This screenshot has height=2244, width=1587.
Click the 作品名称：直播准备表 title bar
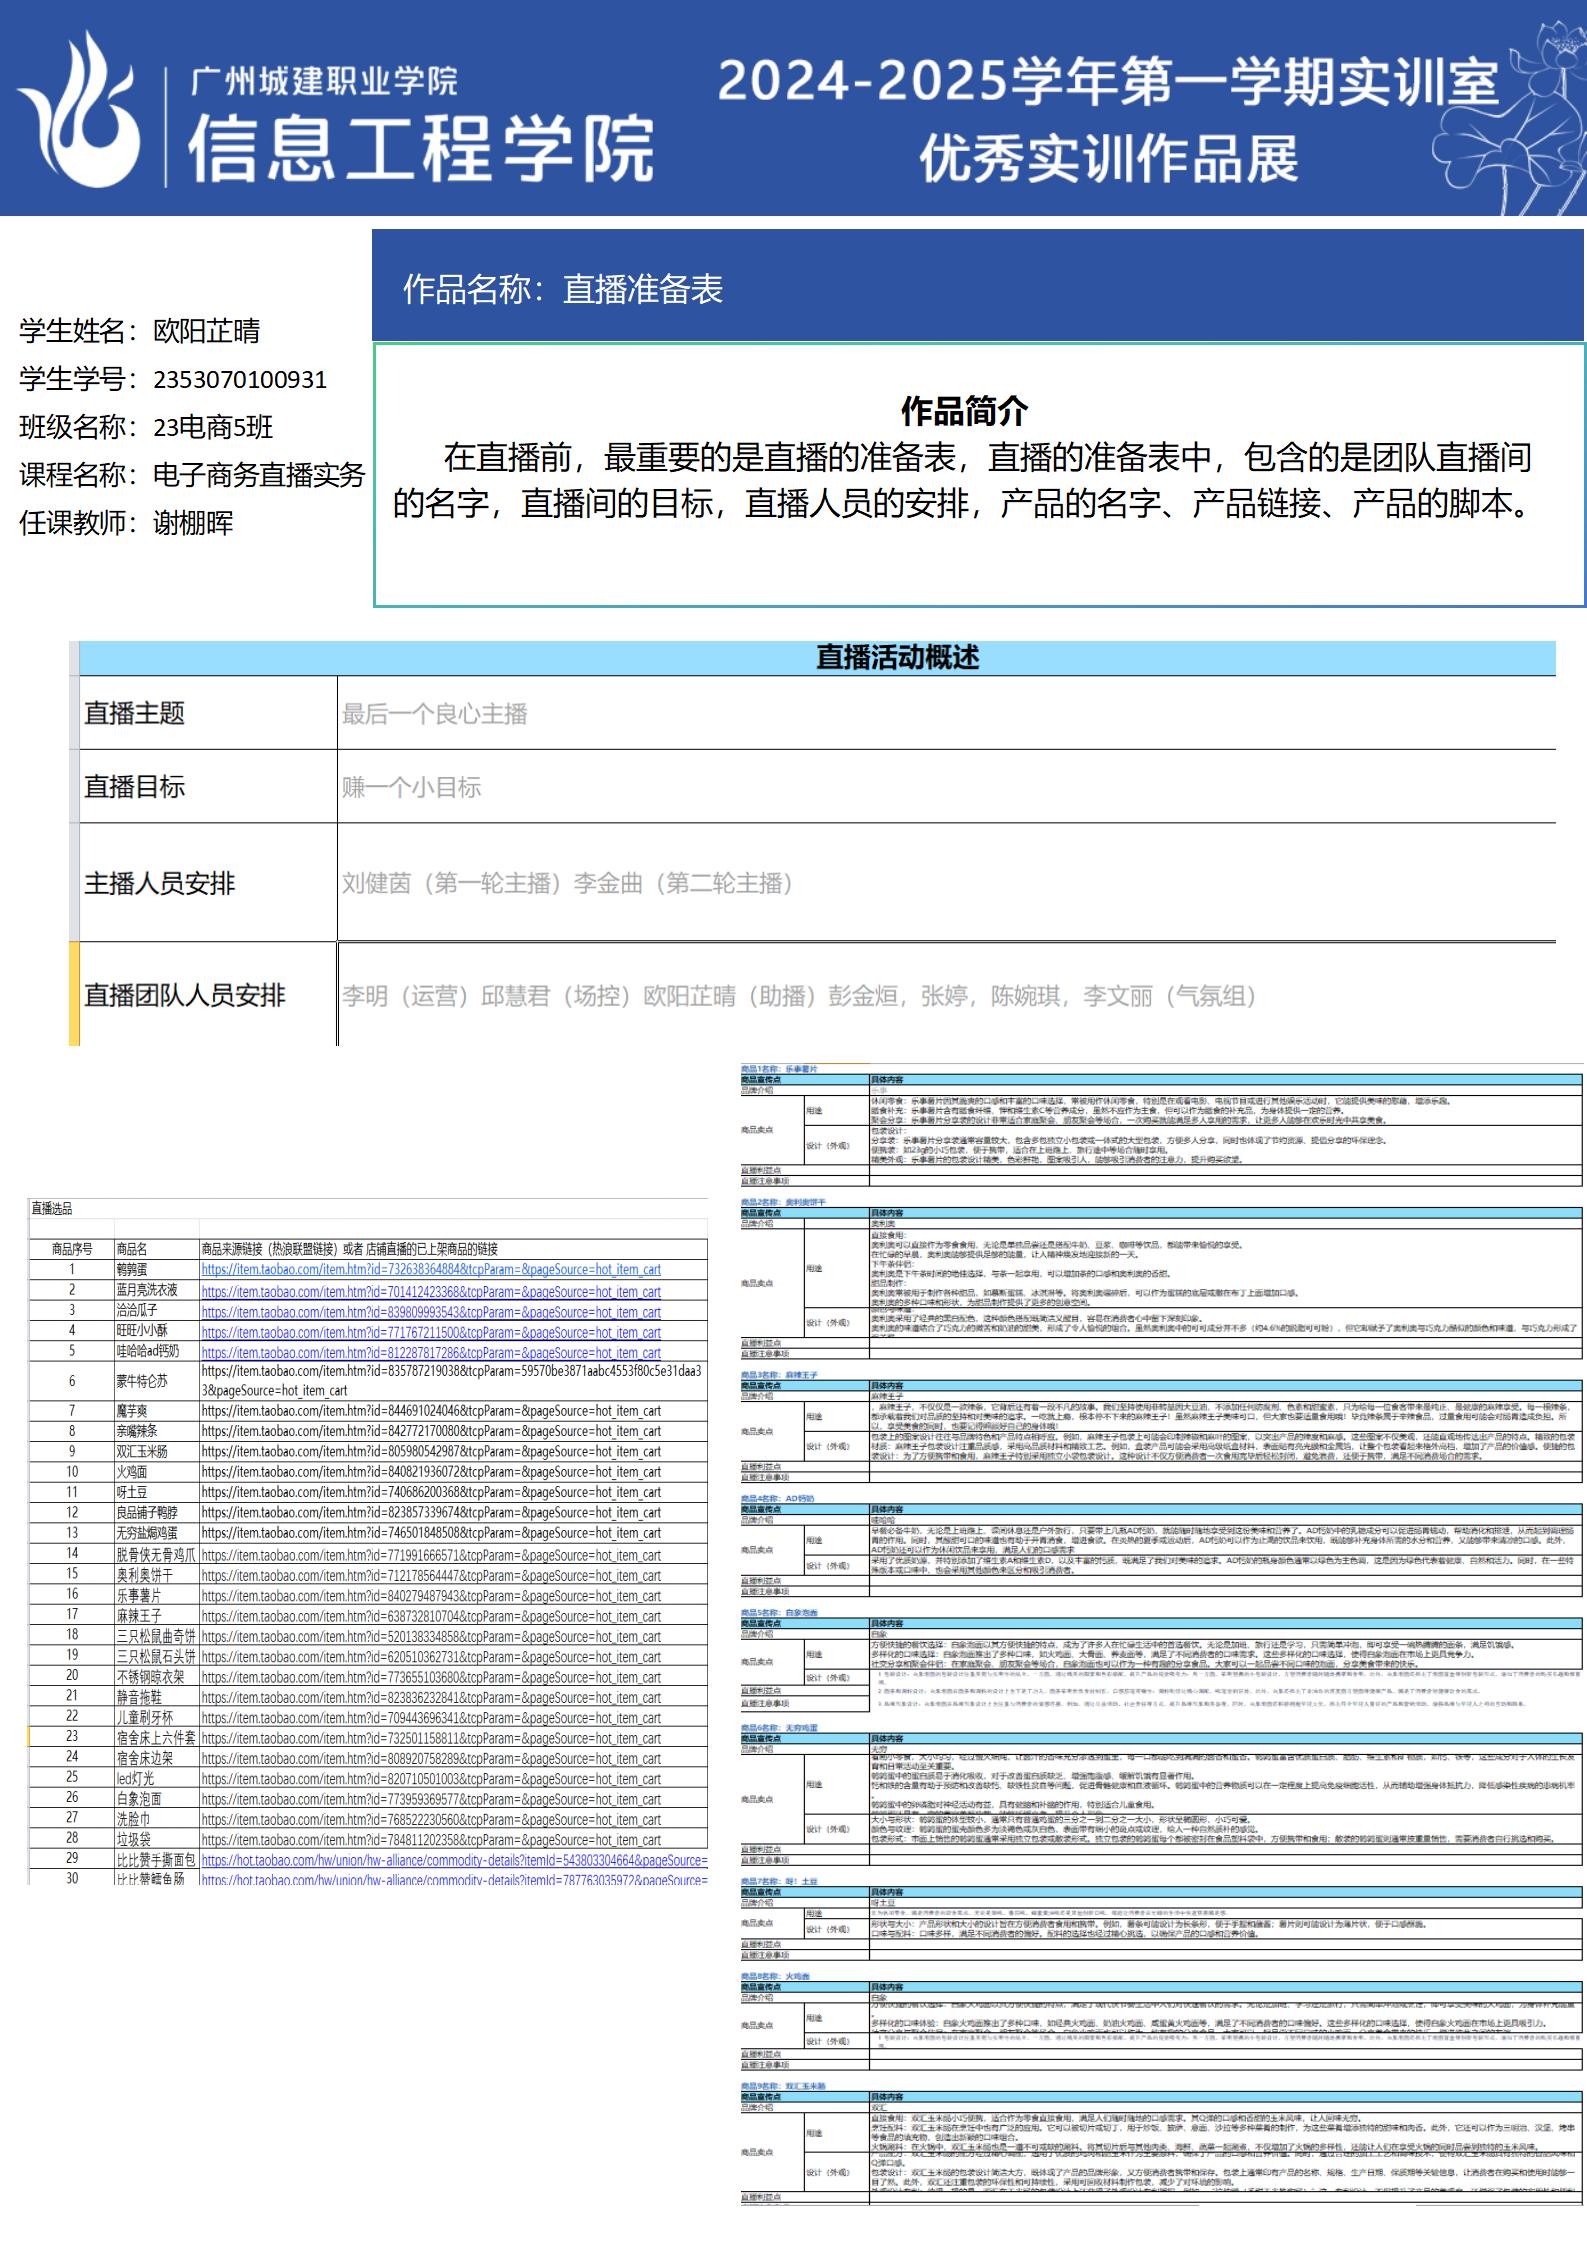(562, 289)
